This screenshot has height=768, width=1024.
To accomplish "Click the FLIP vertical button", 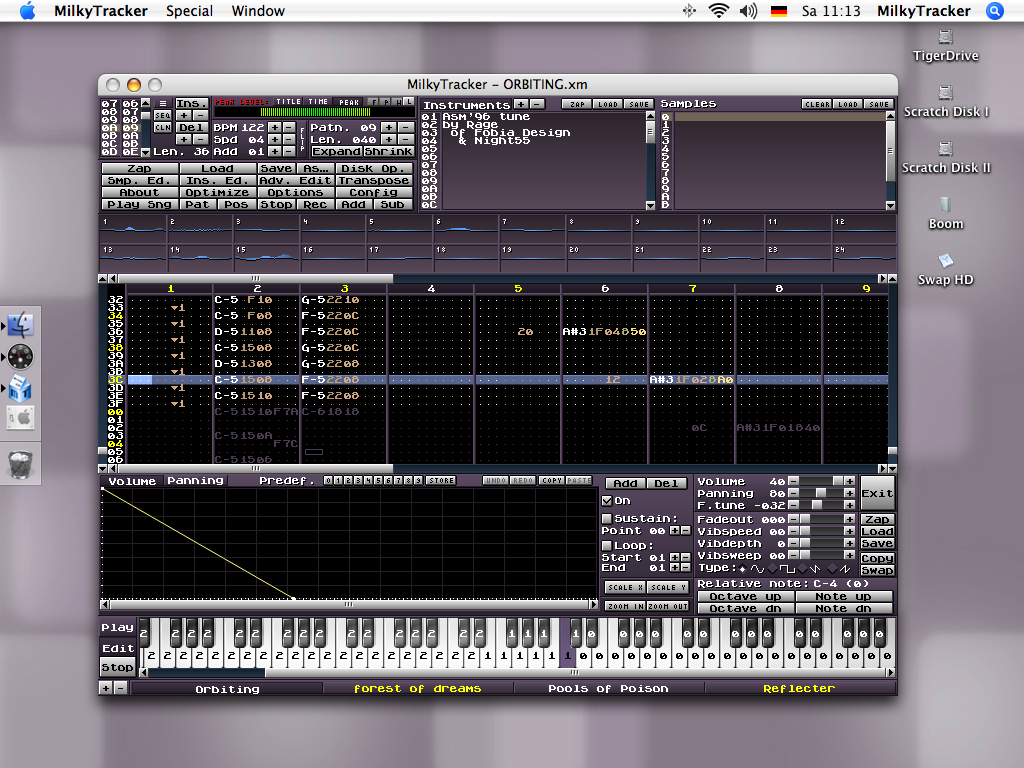I will [302, 140].
